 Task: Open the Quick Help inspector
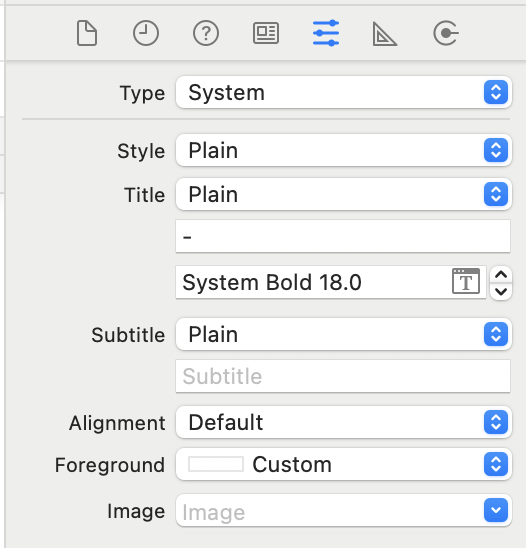(206, 33)
